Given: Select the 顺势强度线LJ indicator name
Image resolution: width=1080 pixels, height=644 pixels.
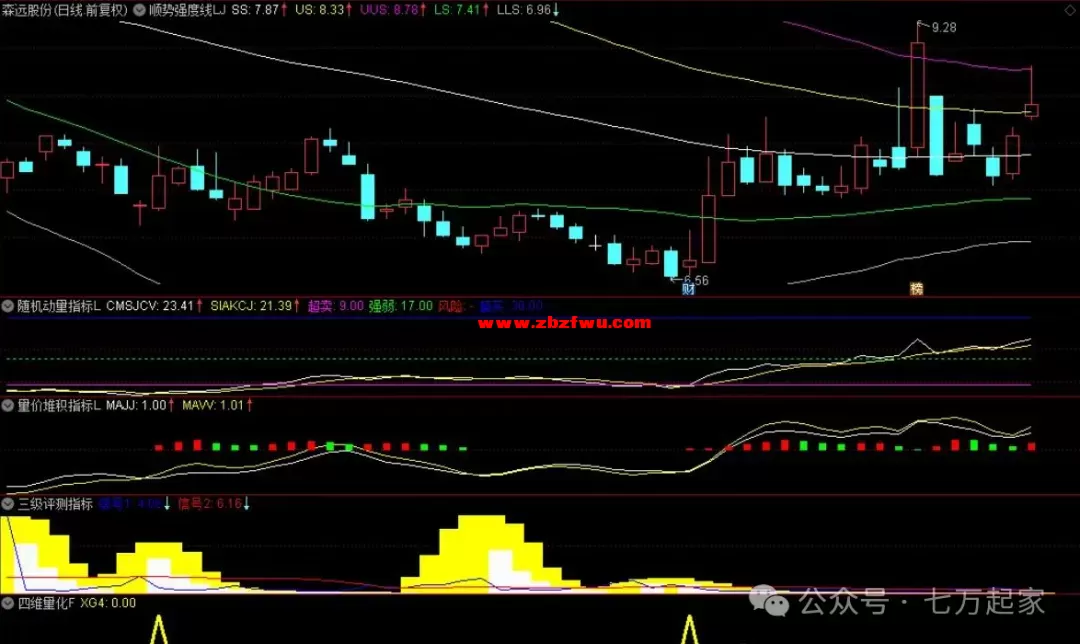Looking at the screenshot, I should point(187,10).
